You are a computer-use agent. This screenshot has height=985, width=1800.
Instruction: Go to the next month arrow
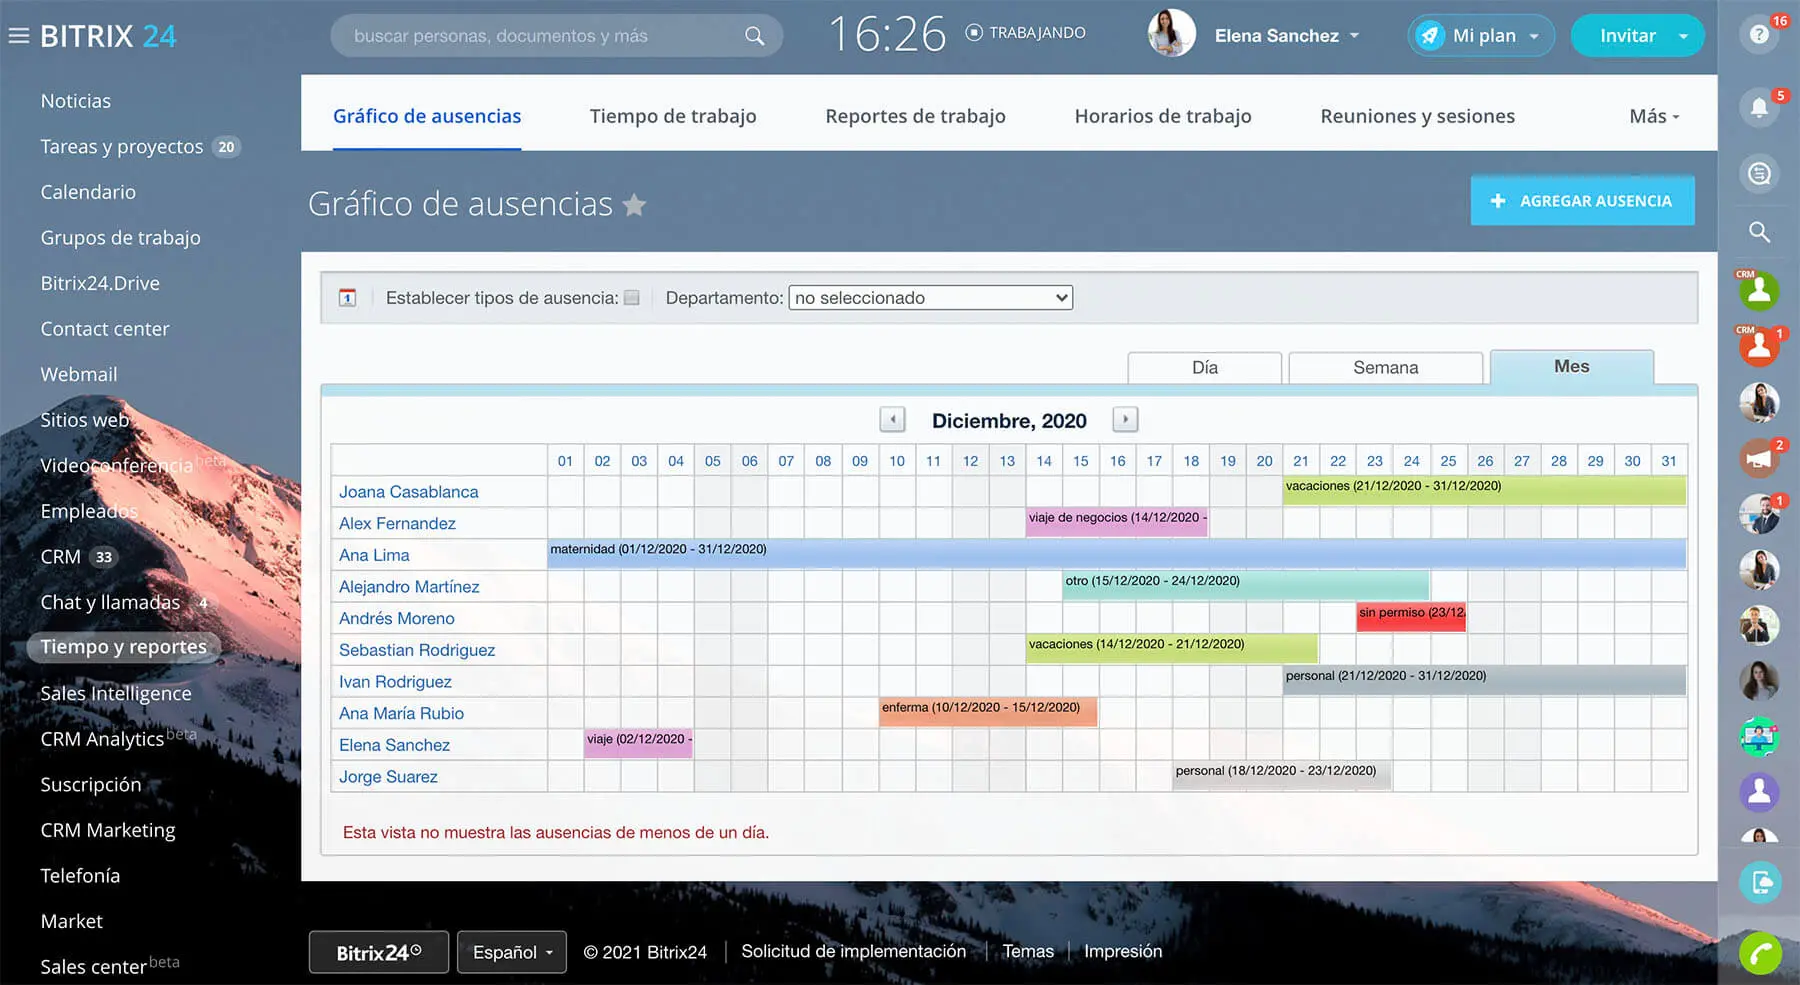[1125, 420]
